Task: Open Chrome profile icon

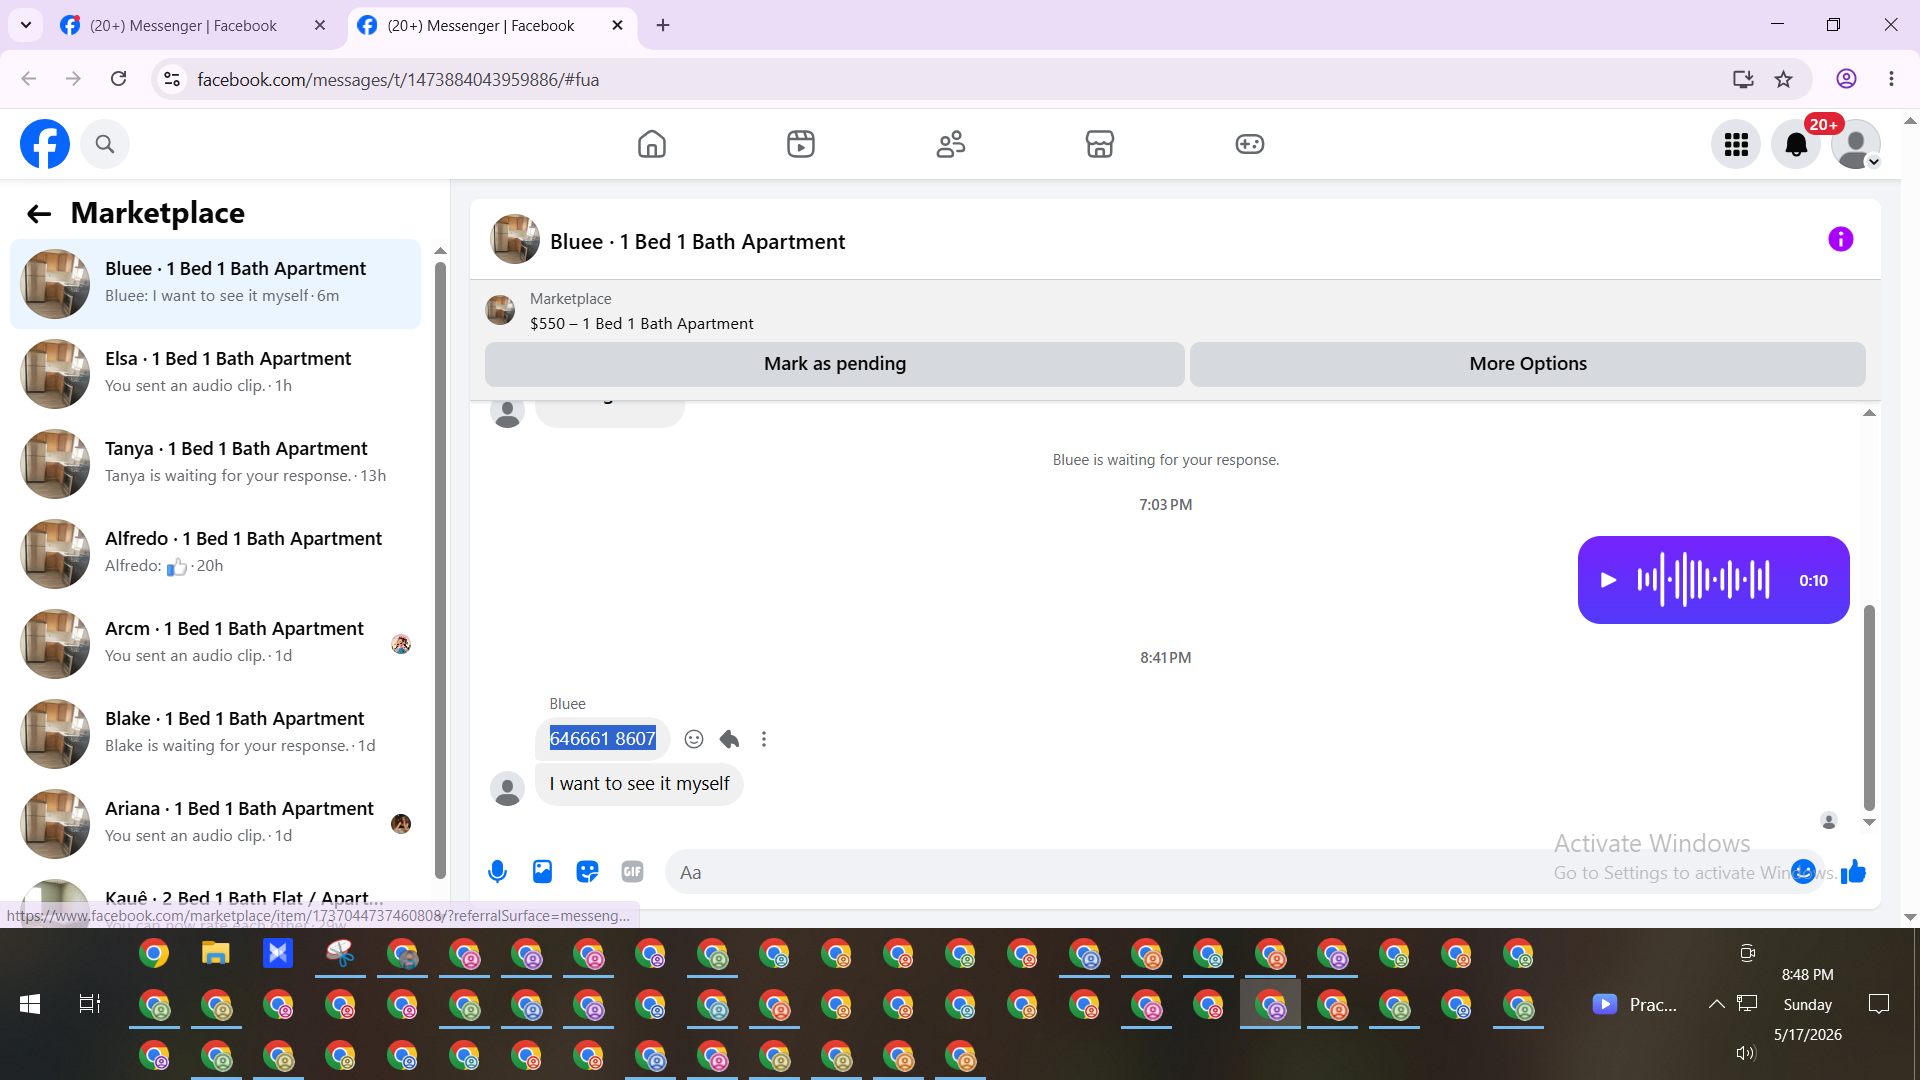Action: [x=1846, y=79]
